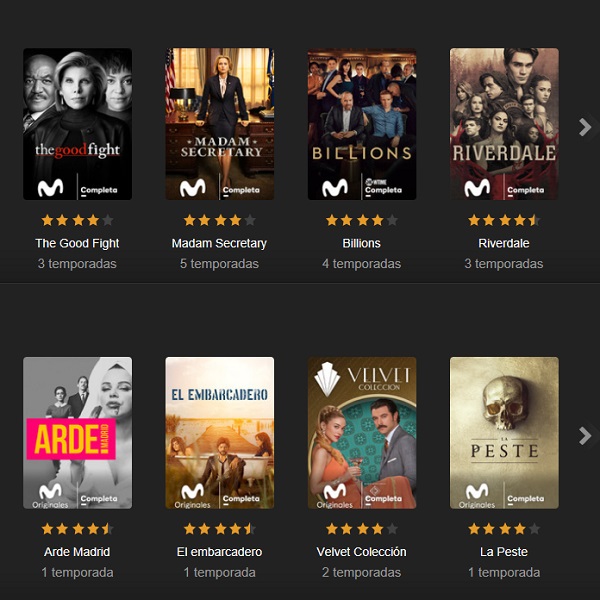Open the Arde Madrid poster

77,433
